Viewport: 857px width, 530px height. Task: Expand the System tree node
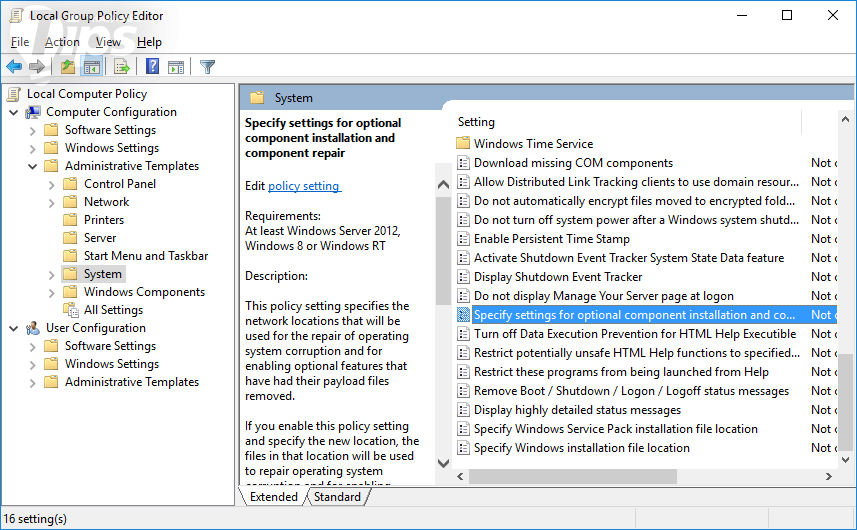pos(51,274)
